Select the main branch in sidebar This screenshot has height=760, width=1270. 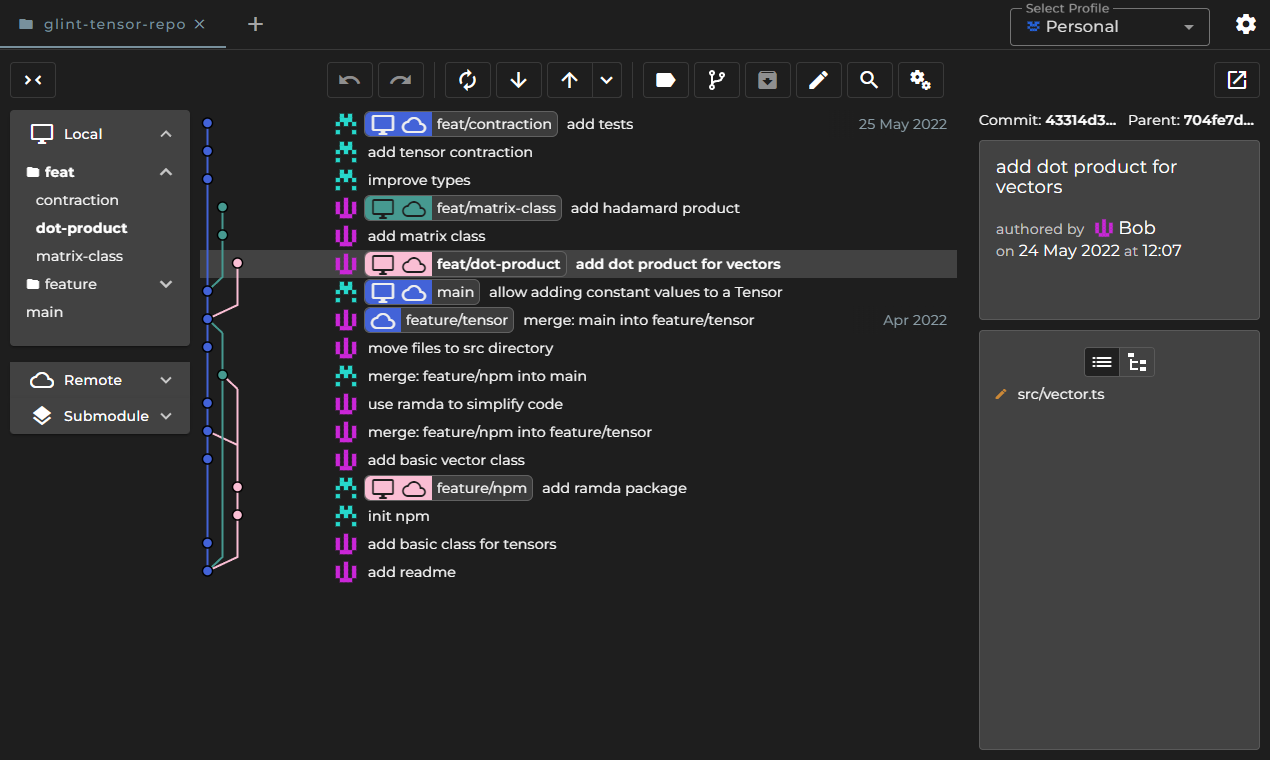[44, 312]
